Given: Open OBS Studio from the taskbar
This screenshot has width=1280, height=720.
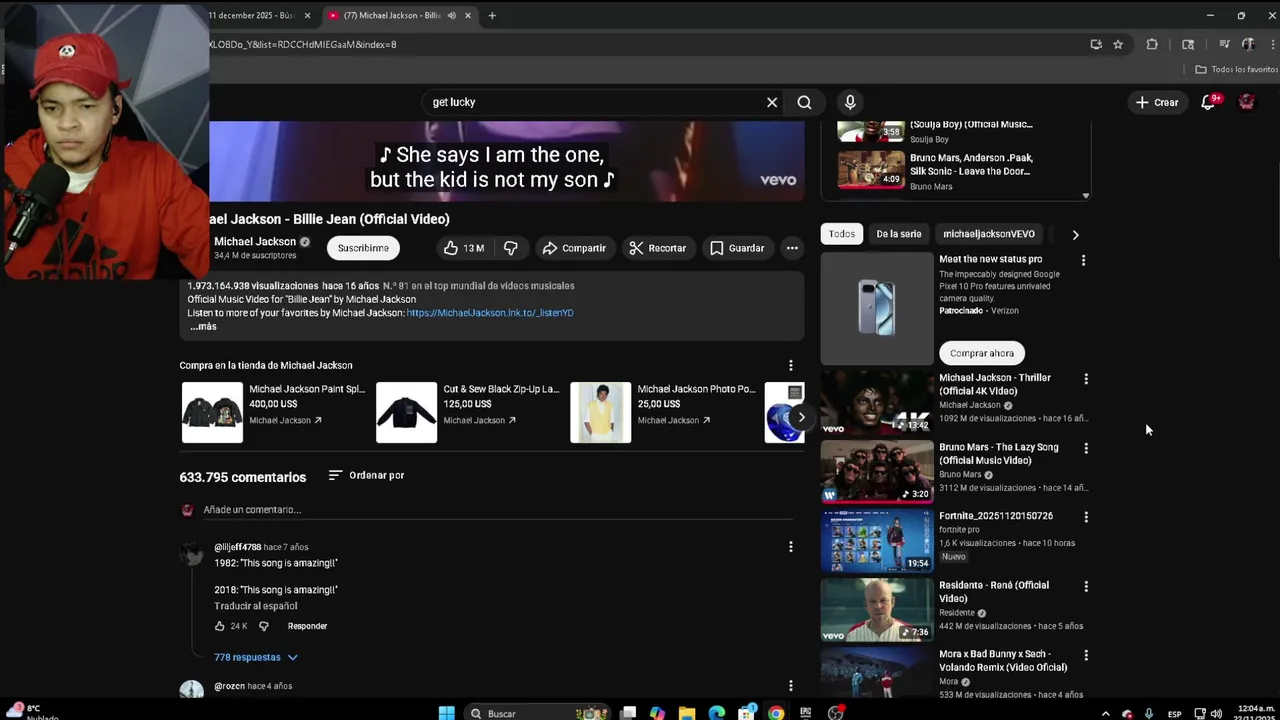Looking at the screenshot, I should tap(835, 713).
